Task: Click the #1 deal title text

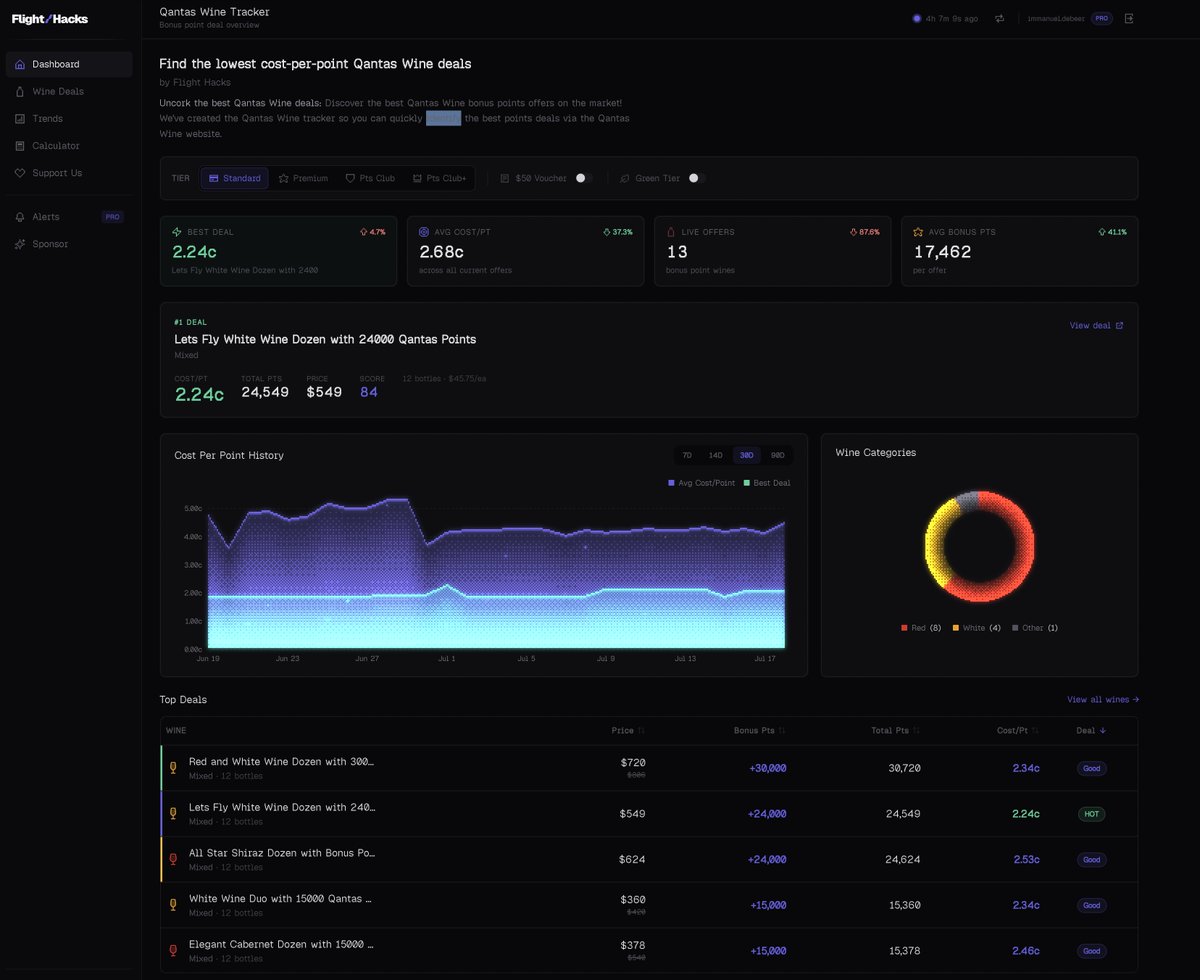Action: (x=325, y=339)
